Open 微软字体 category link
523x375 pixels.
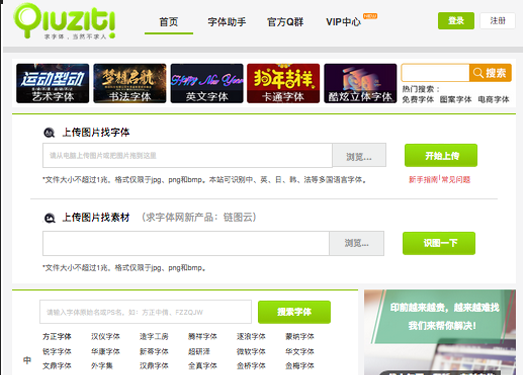[x=251, y=351]
